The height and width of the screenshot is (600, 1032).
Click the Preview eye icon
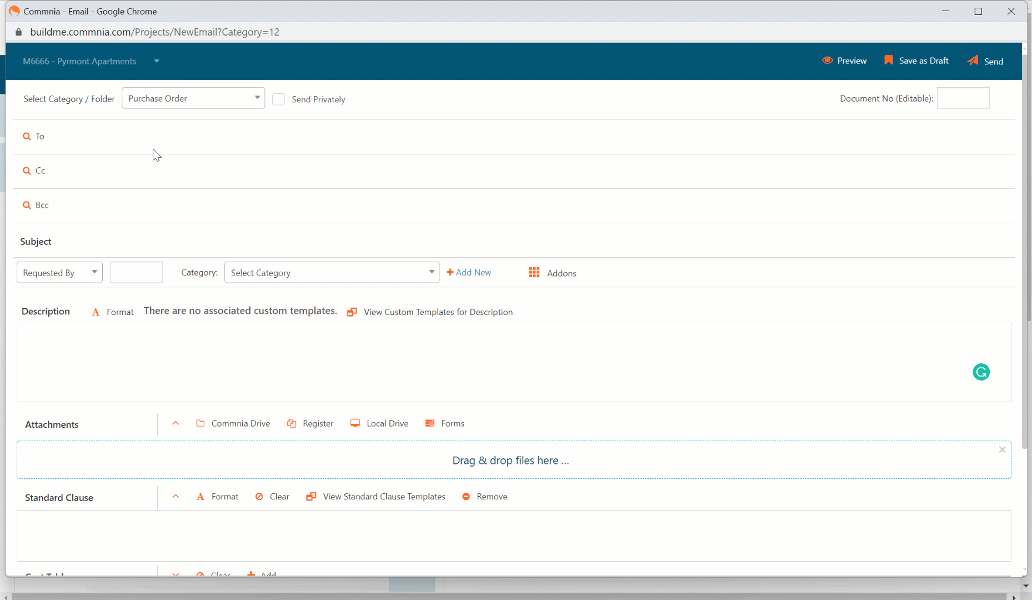click(x=827, y=61)
